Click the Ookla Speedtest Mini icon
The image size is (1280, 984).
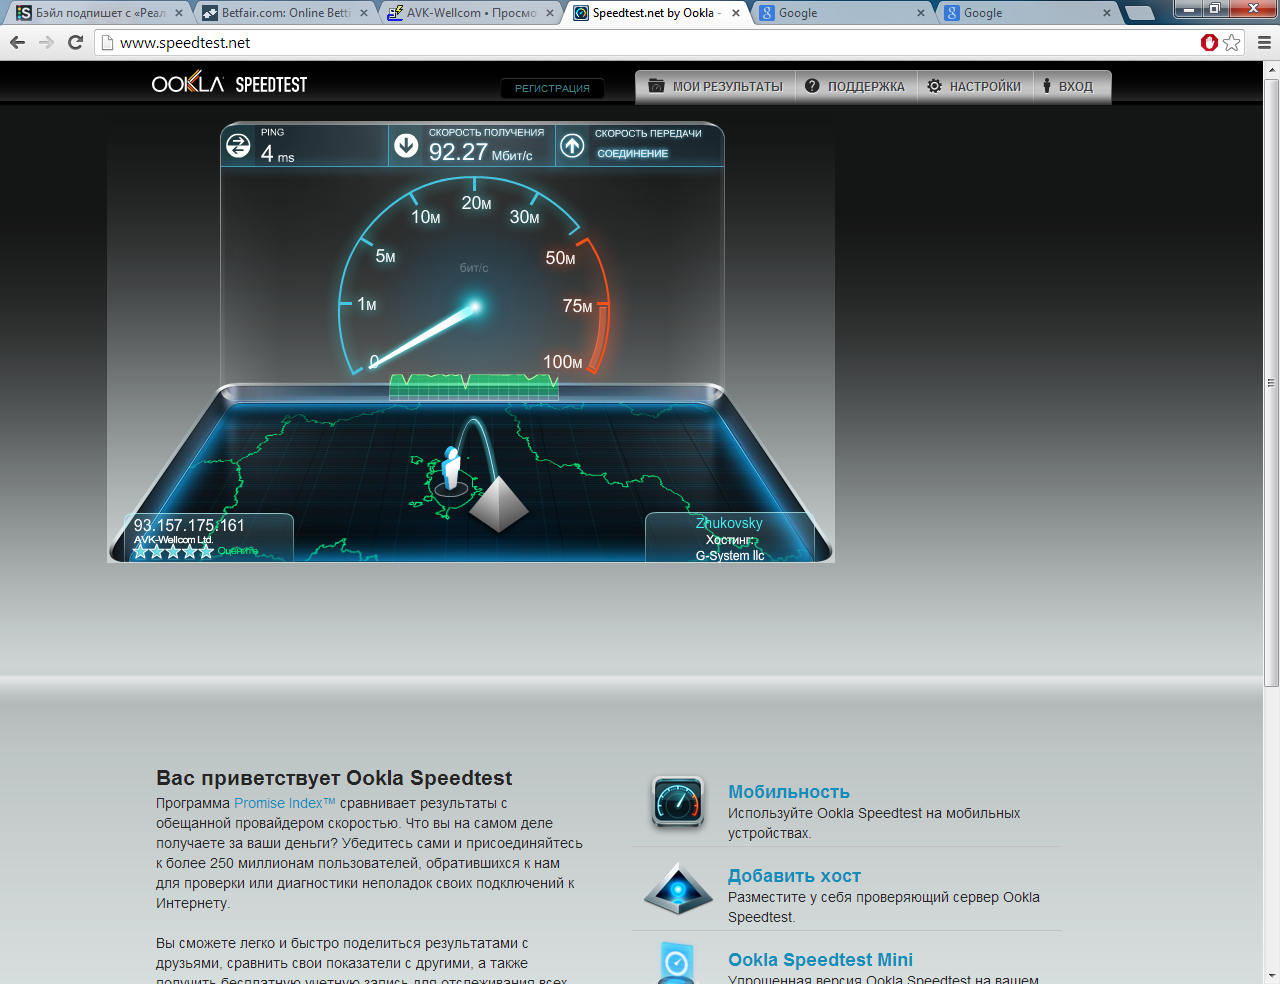(677, 962)
